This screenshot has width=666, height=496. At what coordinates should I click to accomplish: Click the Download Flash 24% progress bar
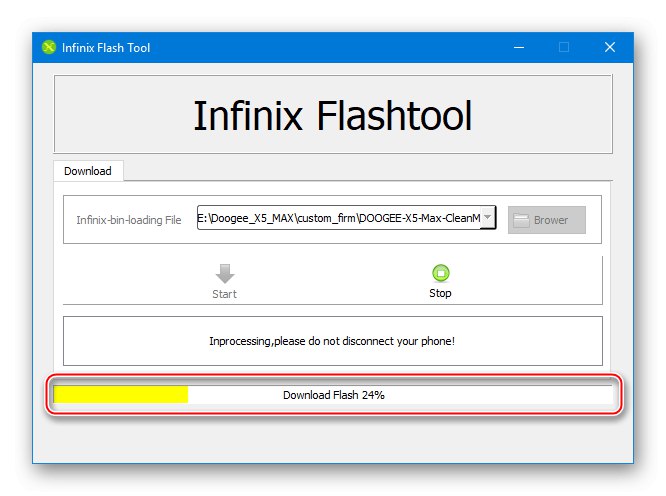tap(333, 395)
